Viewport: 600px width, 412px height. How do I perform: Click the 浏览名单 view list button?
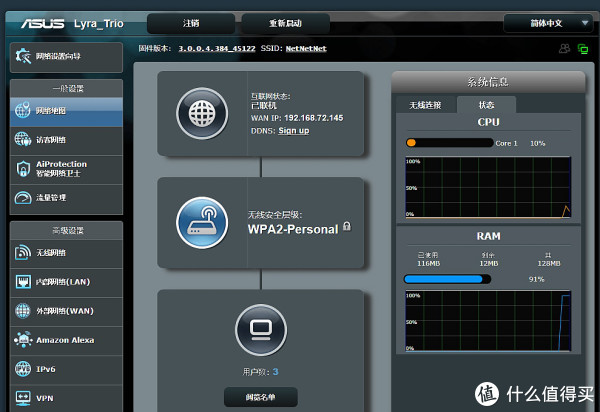[x=259, y=398]
